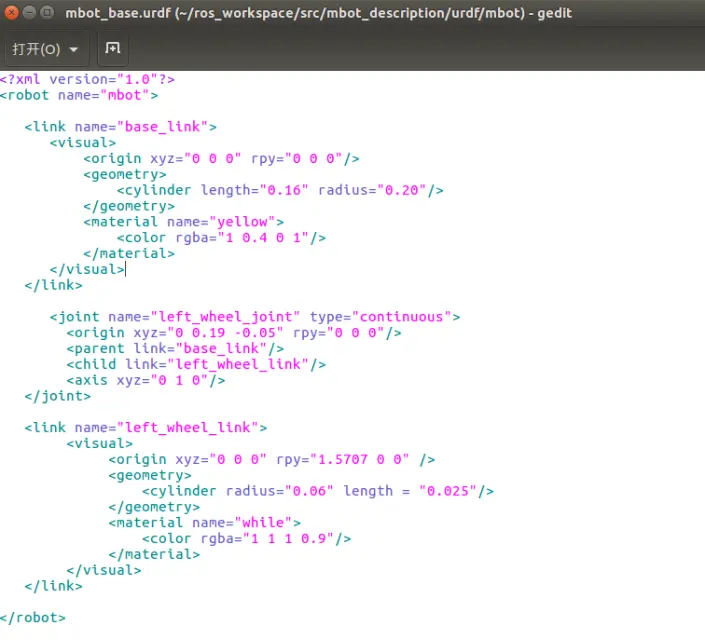Screen dimensions: 705x640
Task: Click the robot name="mbot" line
Action: [x=79, y=95]
